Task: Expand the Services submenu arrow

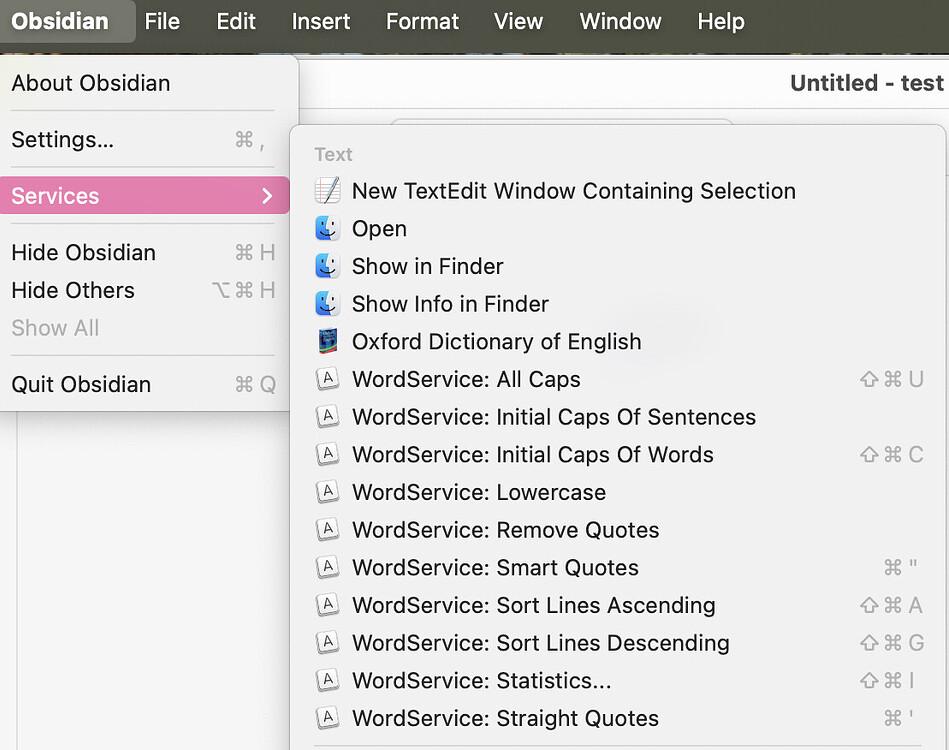Action: 267,196
